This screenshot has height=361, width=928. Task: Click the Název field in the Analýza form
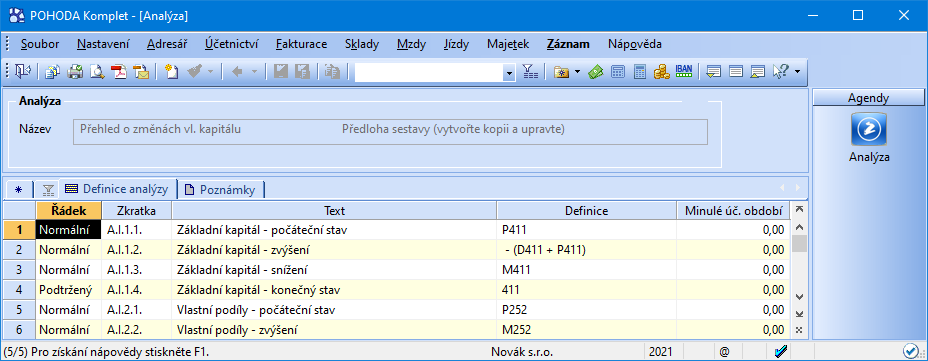point(390,132)
